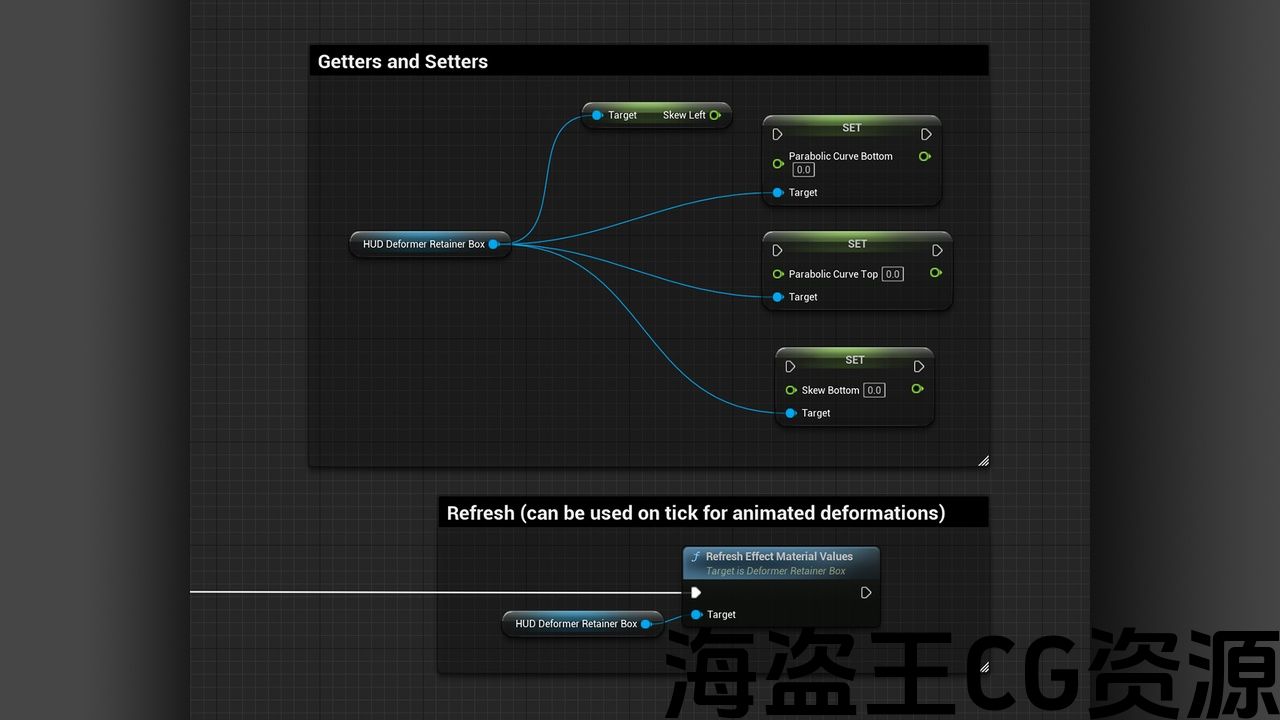Click the Skew Left output pin
Viewport: 1280px width, 720px height.
click(x=715, y=115)
